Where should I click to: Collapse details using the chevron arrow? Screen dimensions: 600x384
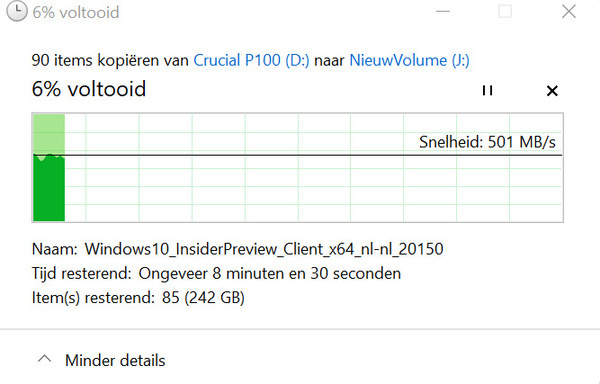pyautogui.click(x=45, y=359)
